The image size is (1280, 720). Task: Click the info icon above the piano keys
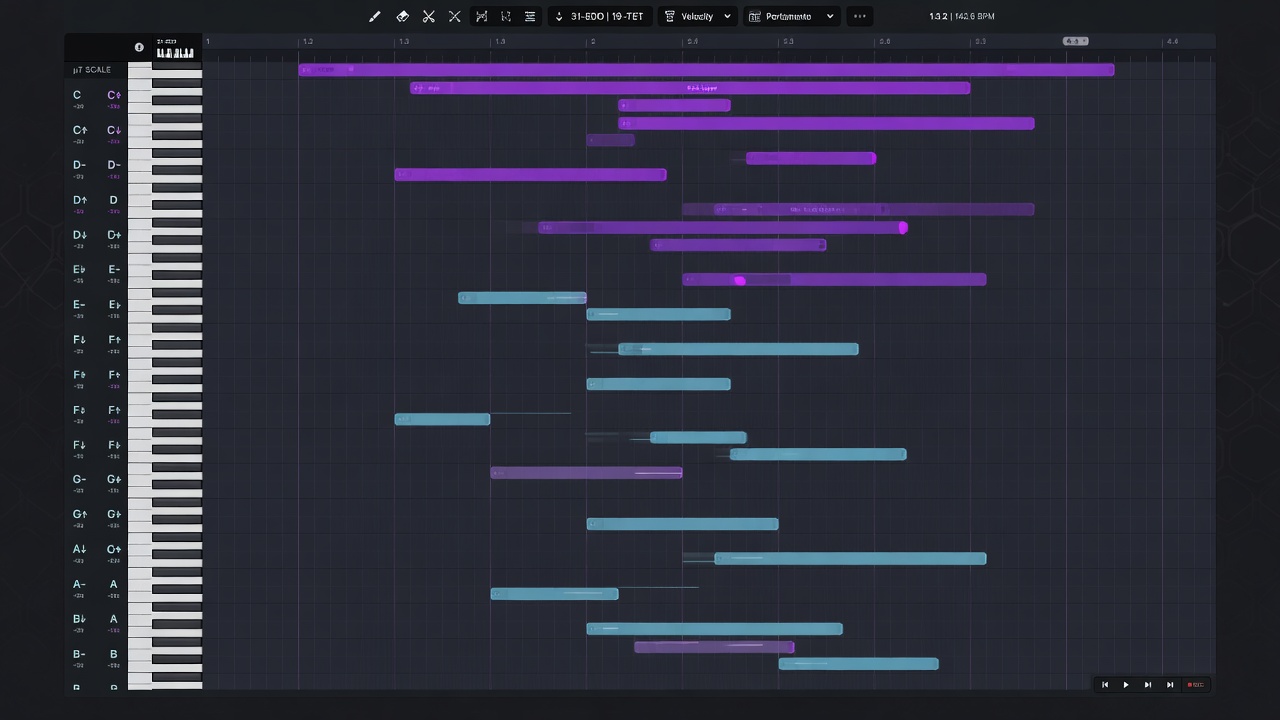click(139, 47)
